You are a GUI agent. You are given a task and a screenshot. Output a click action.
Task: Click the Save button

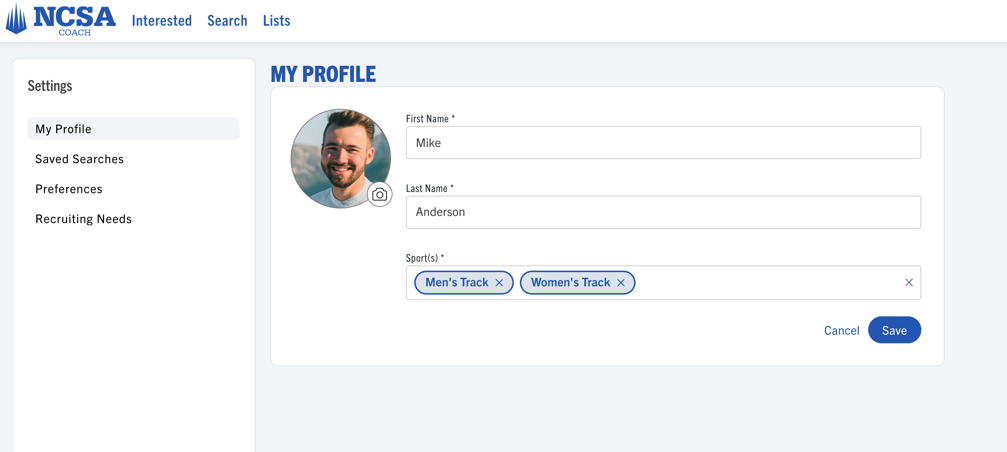pyautogui.click(x=895, y=330)
